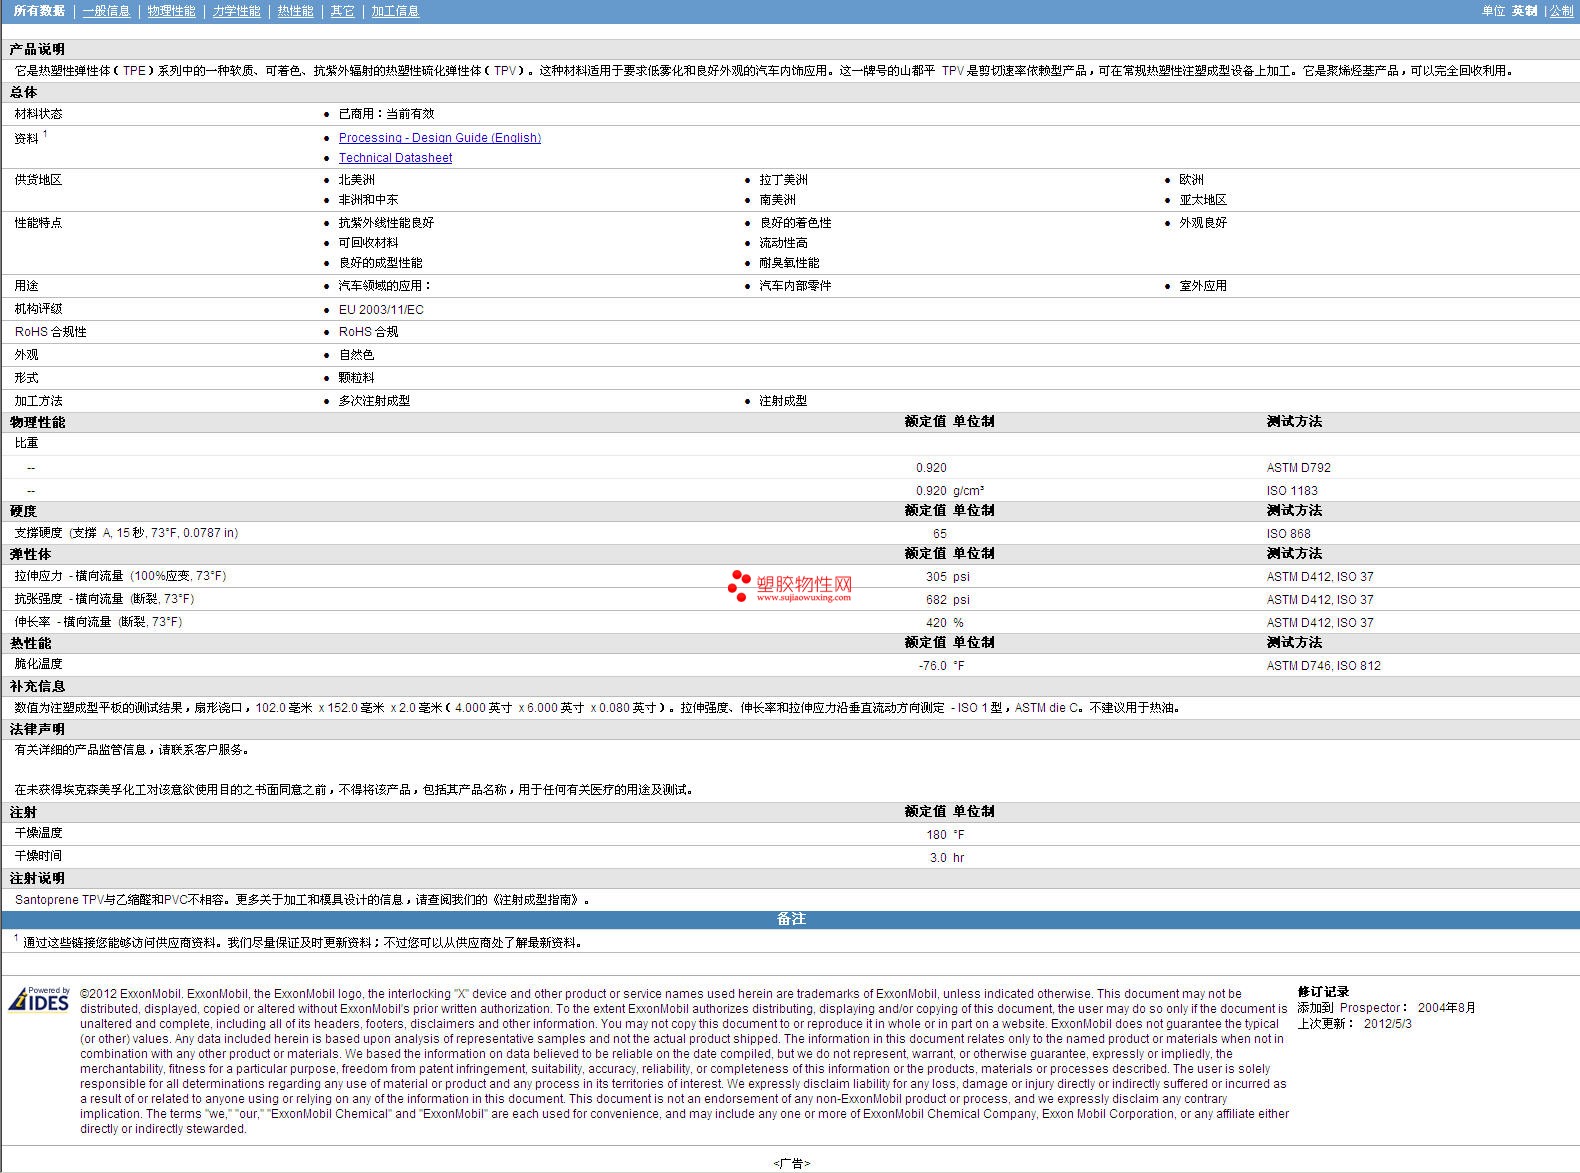Open the 一般信息 tab in top navigation

pos(106,11)
